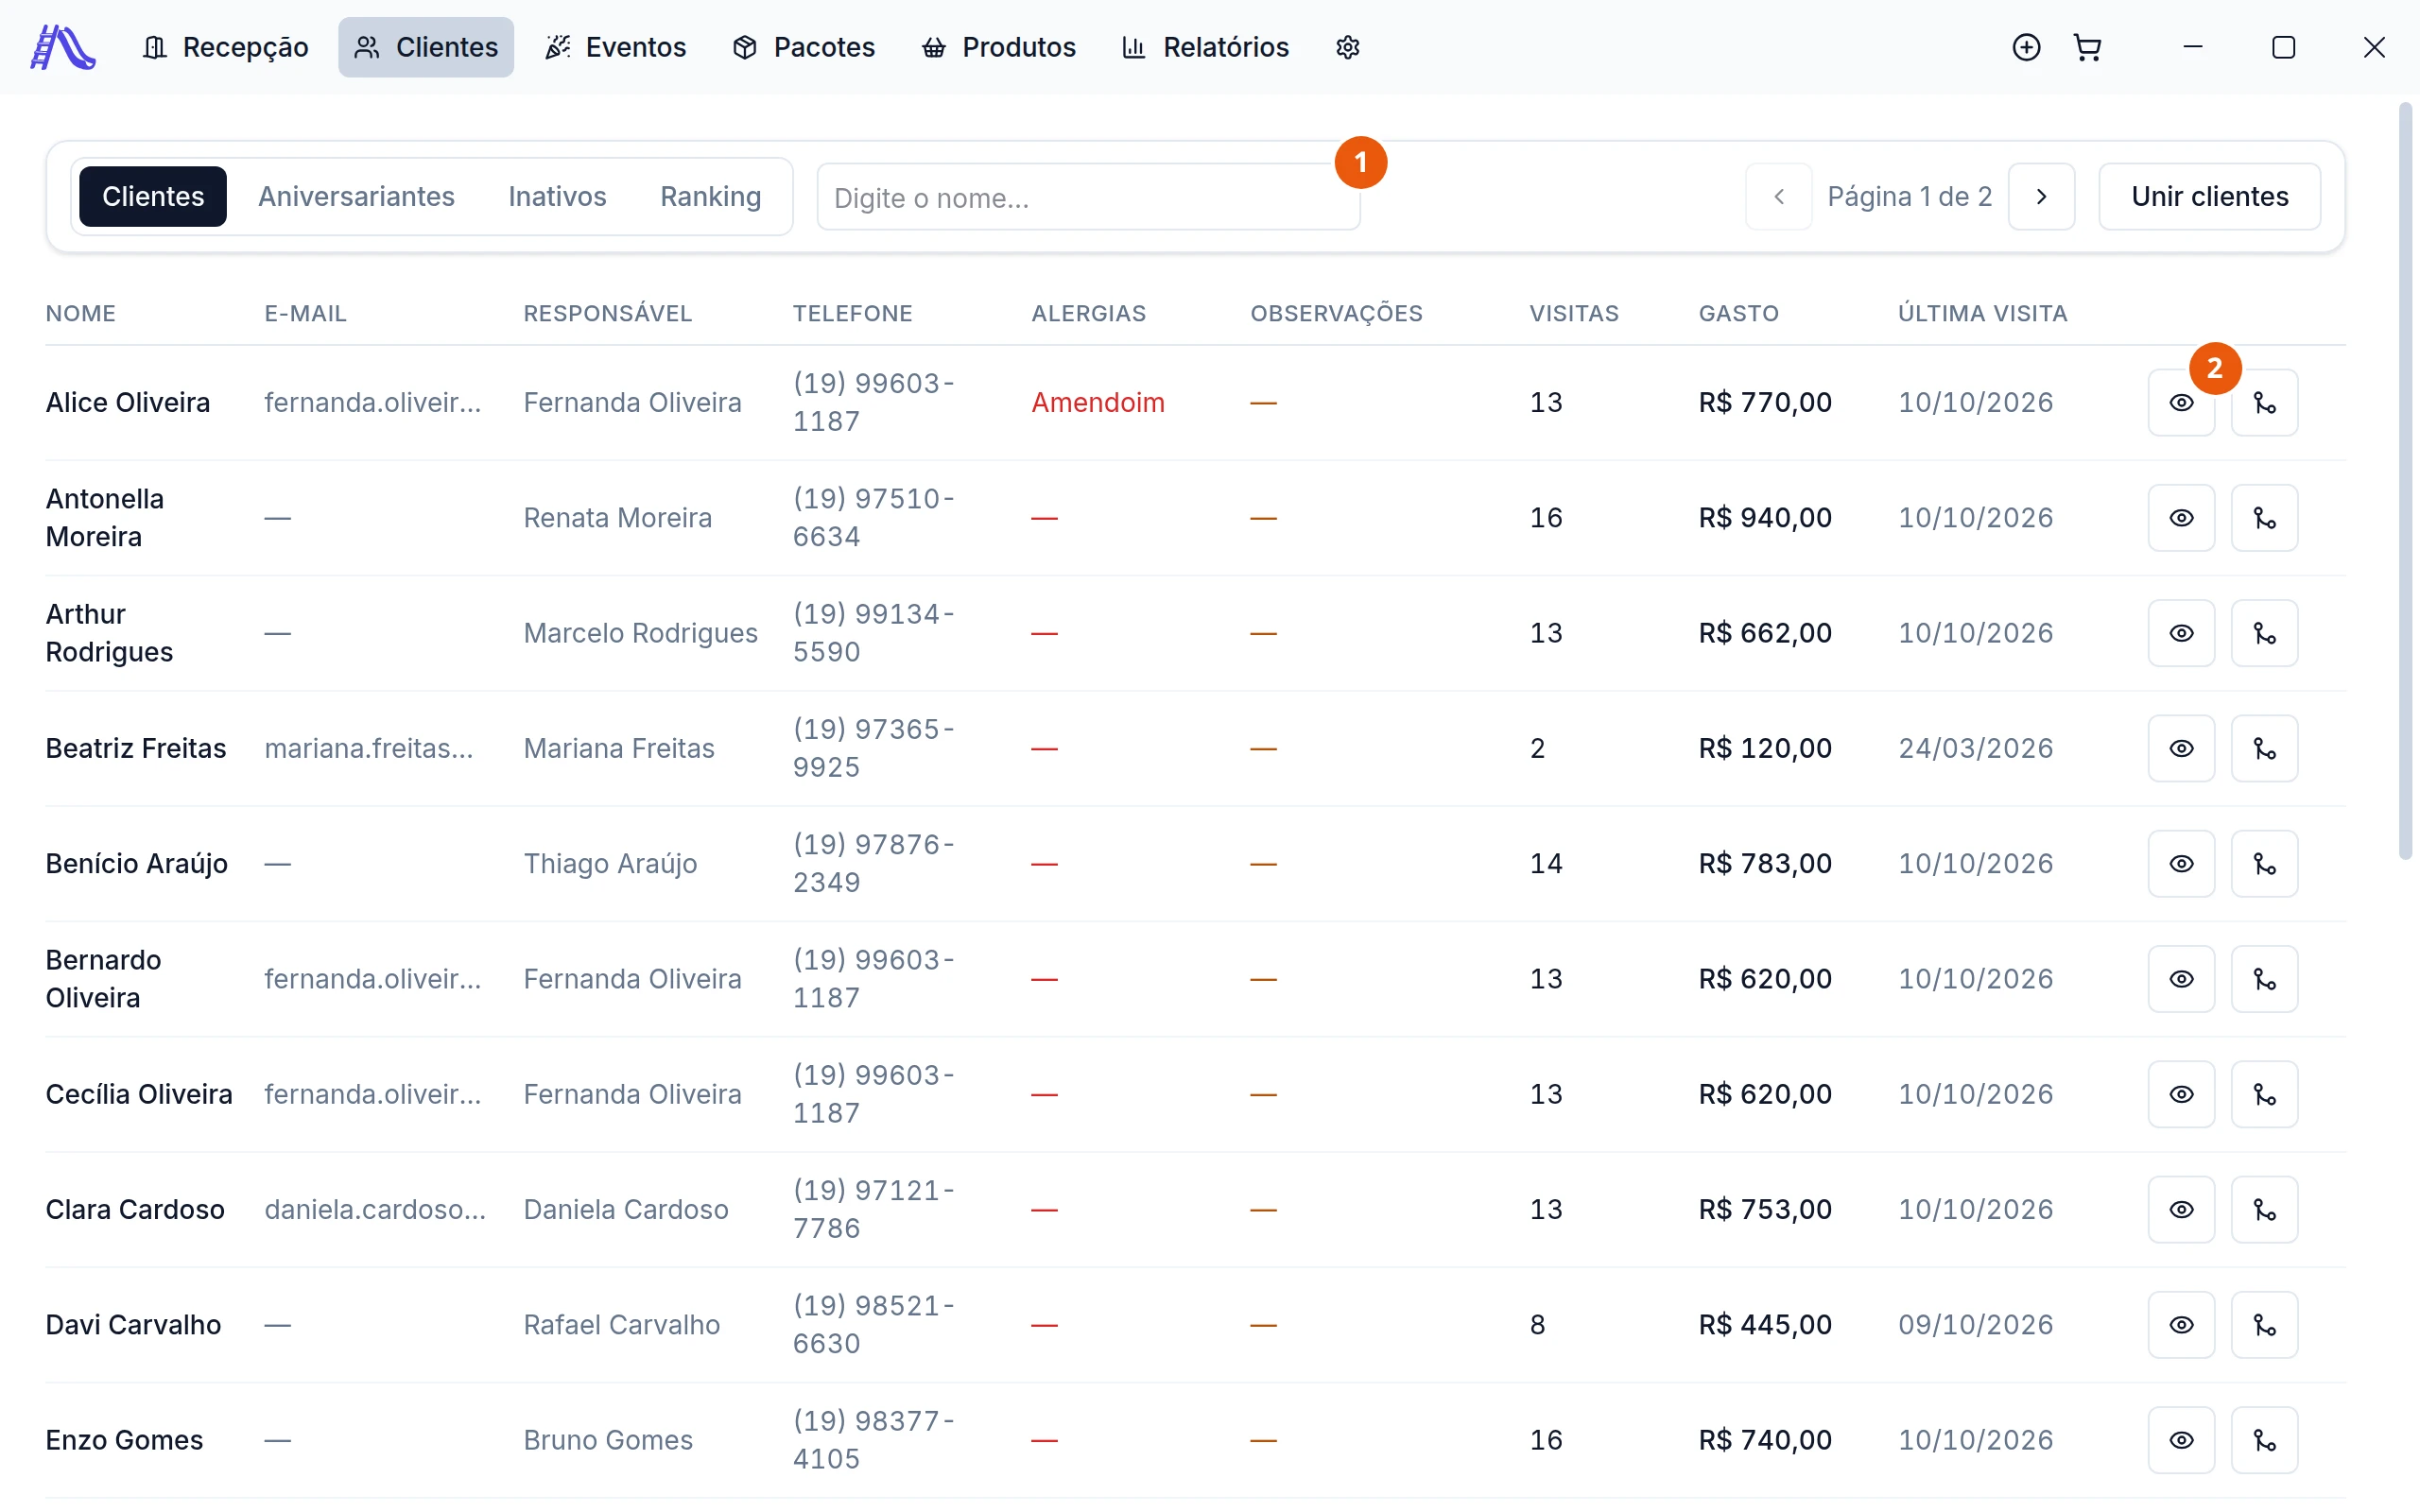Viewport: 2420px width, 1512px height.
Task: Click merge icon for Beatriz Freitas row
Action: [2264, 748]
